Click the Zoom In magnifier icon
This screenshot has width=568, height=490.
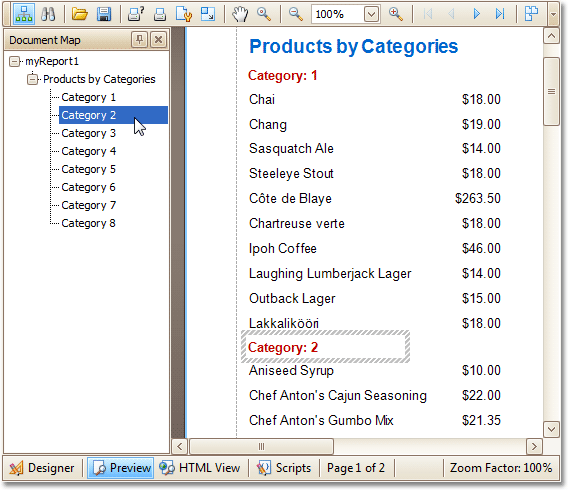[x=396, y=14]
